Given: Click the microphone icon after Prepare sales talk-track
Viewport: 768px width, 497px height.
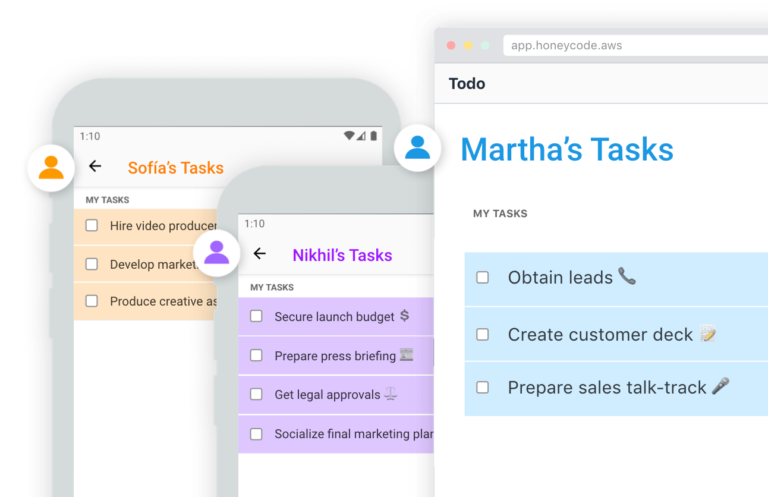Looking at the screenshot, I should (720, 386).
